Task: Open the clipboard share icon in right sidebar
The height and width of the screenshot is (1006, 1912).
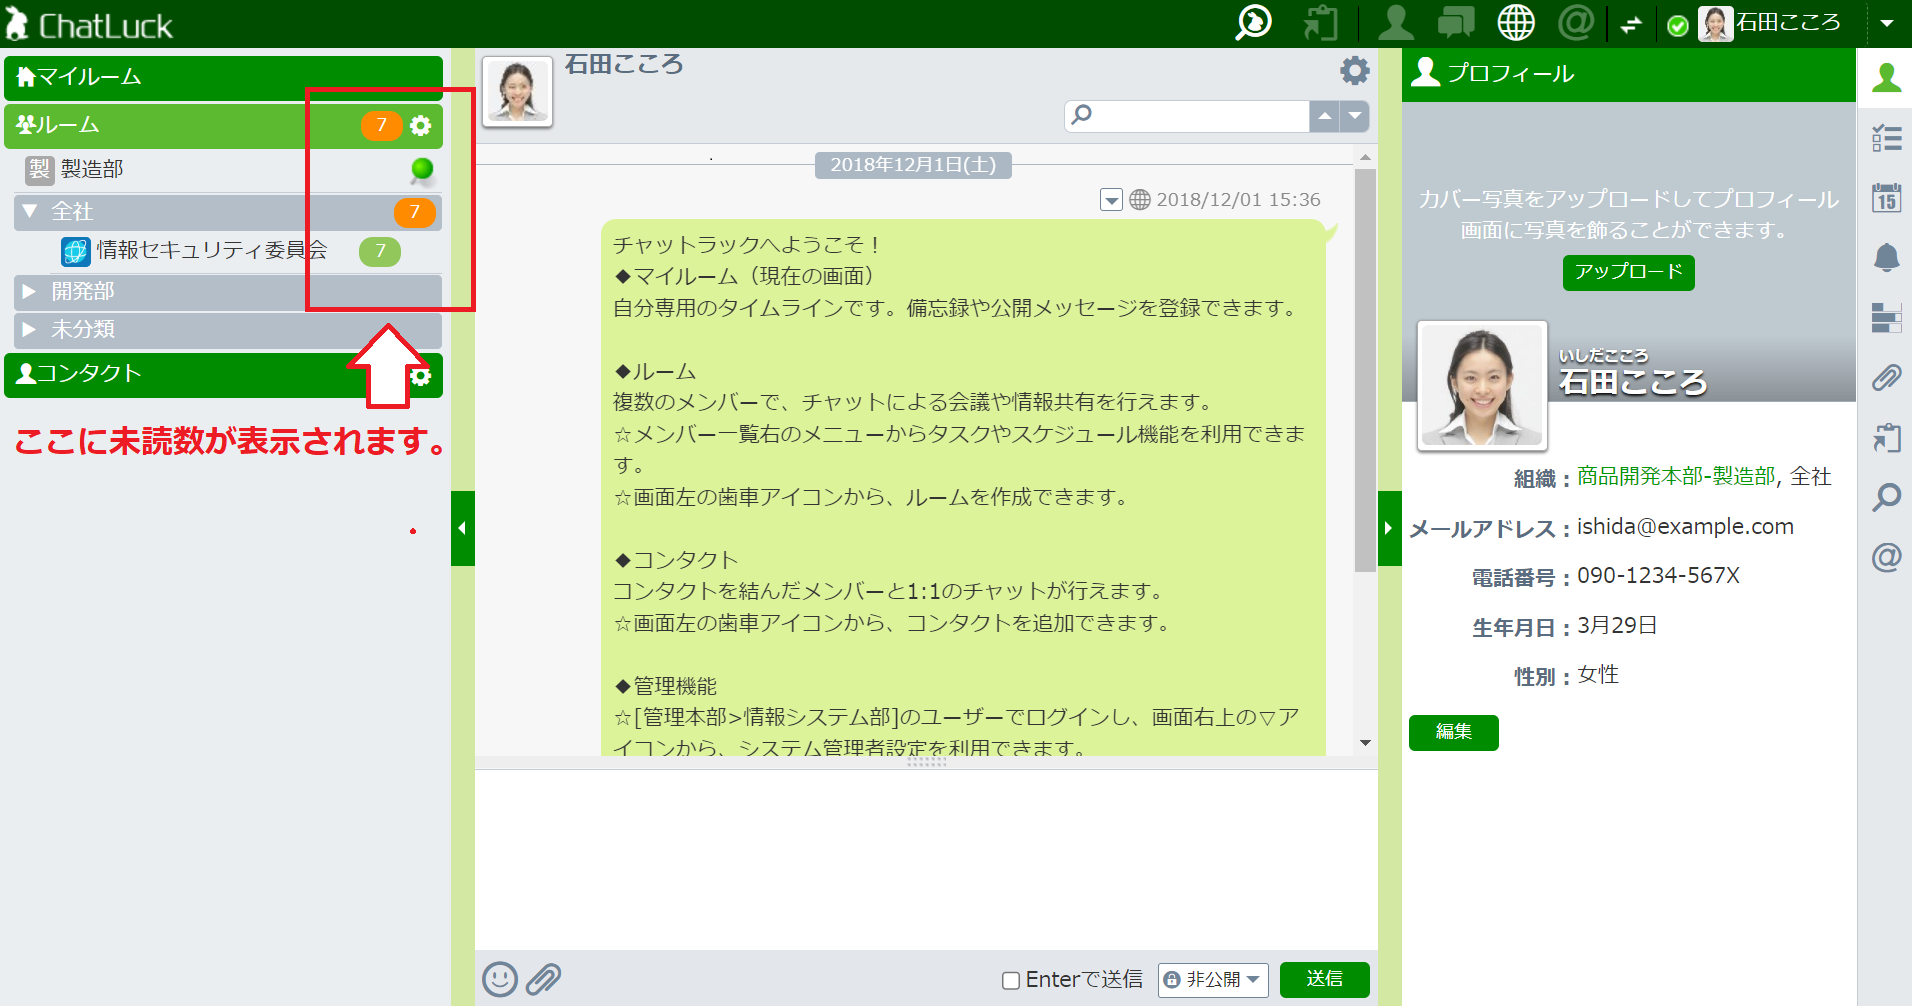Action: (x=1886, y=438)
